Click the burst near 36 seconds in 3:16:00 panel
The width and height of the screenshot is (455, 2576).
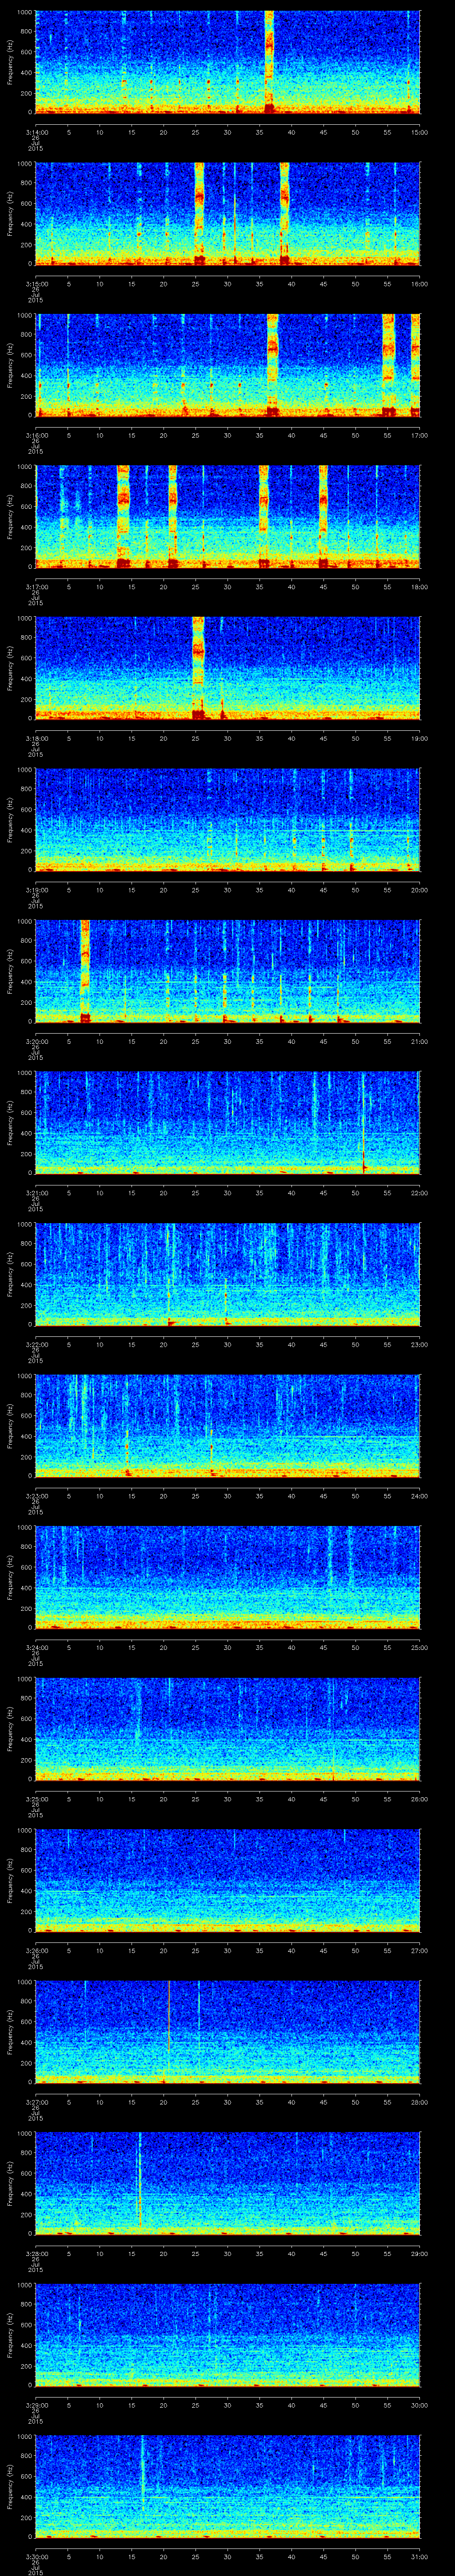point(272,364)
